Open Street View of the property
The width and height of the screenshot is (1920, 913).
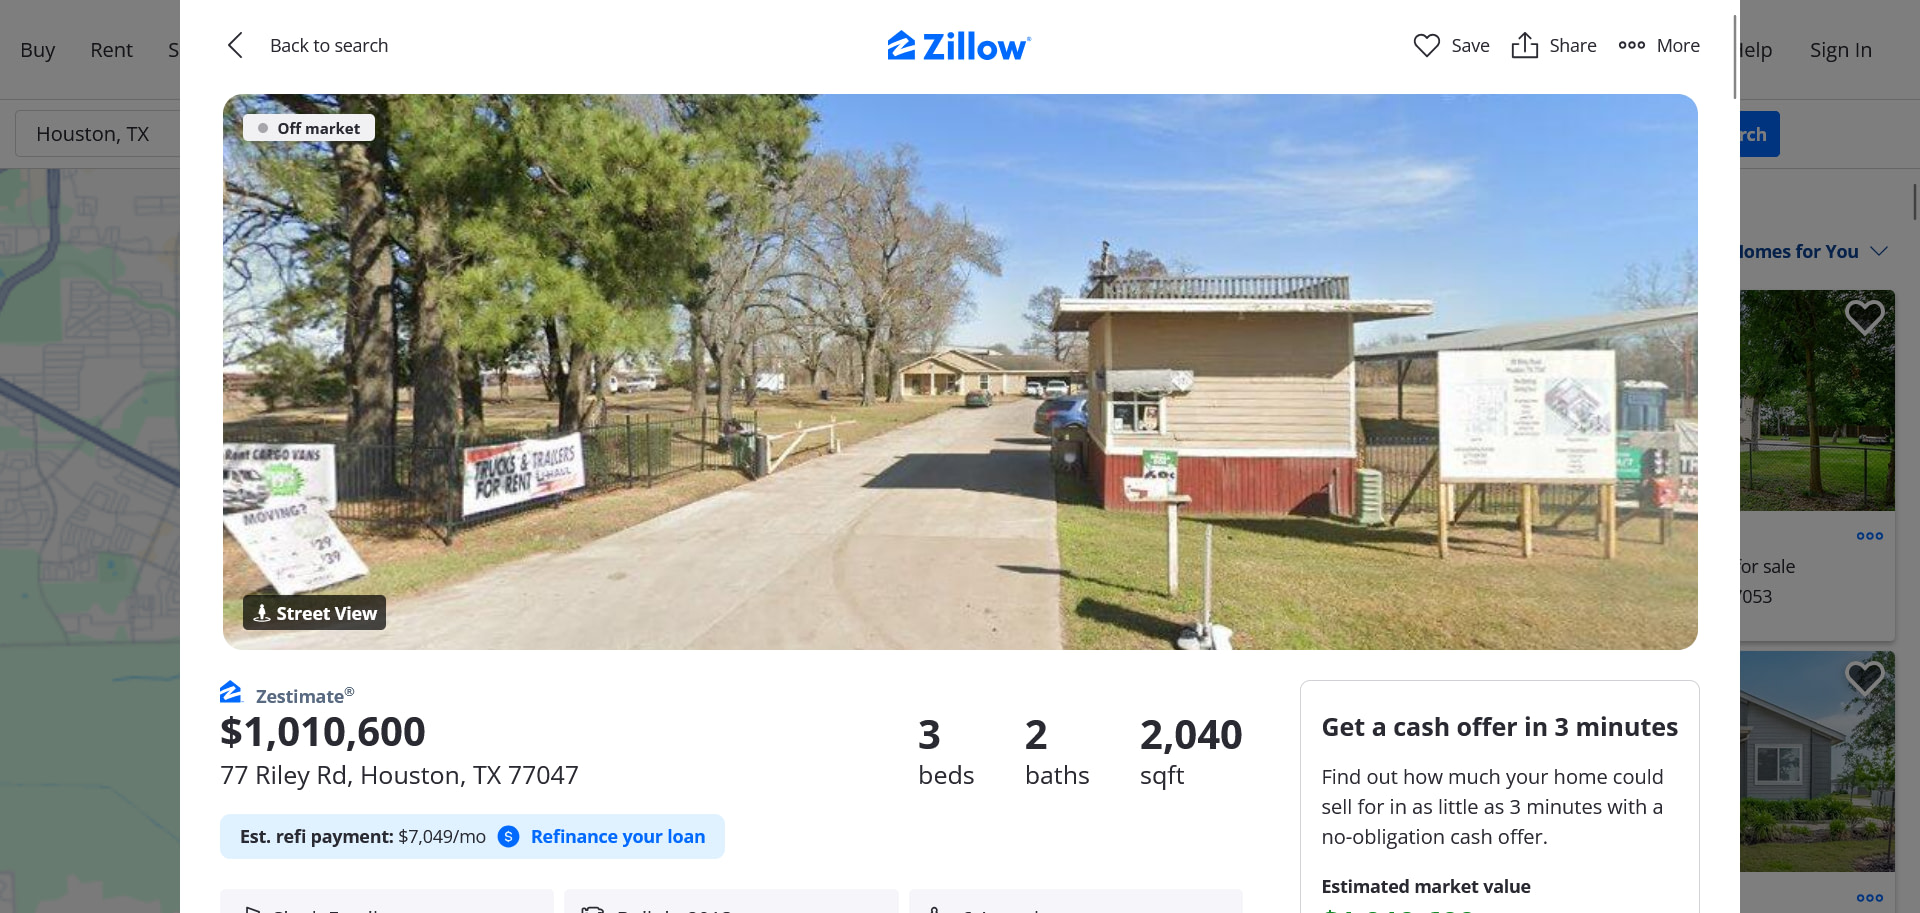coord(314,613)
